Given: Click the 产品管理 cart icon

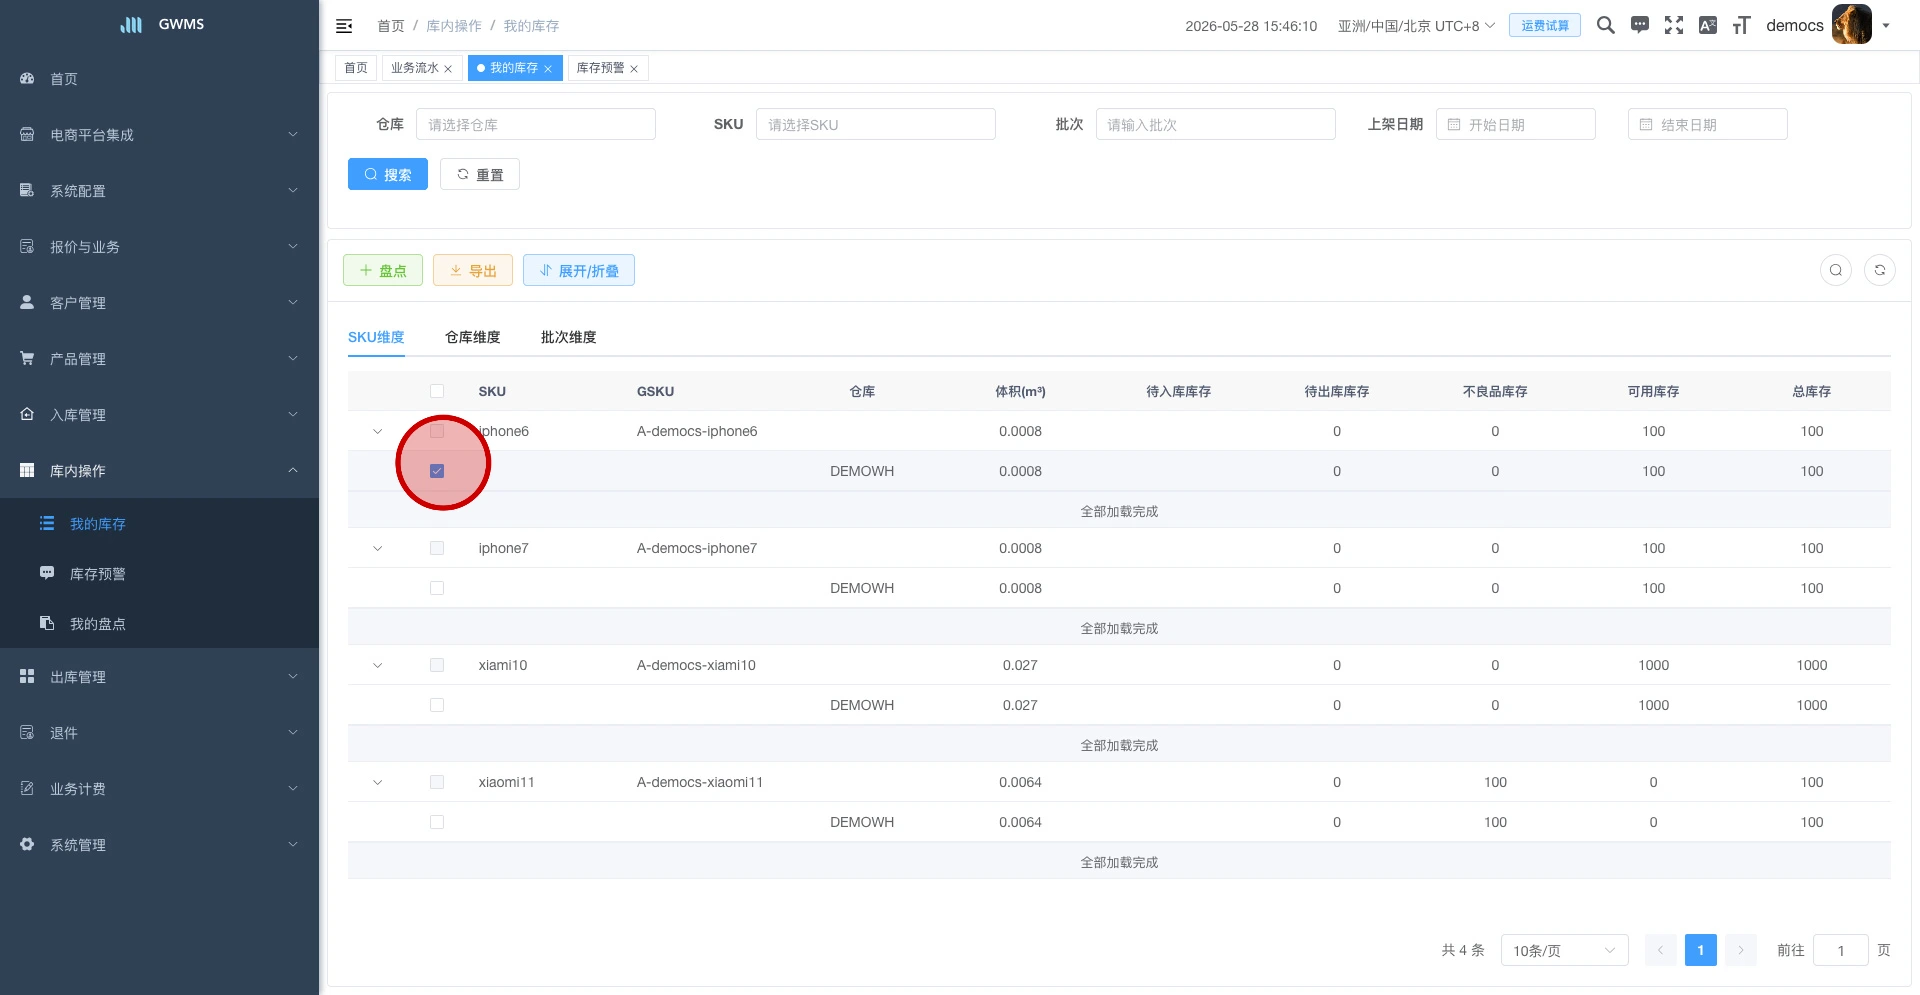Looking at the screenshot, I should pyautogui.click(x=27, y=358).
